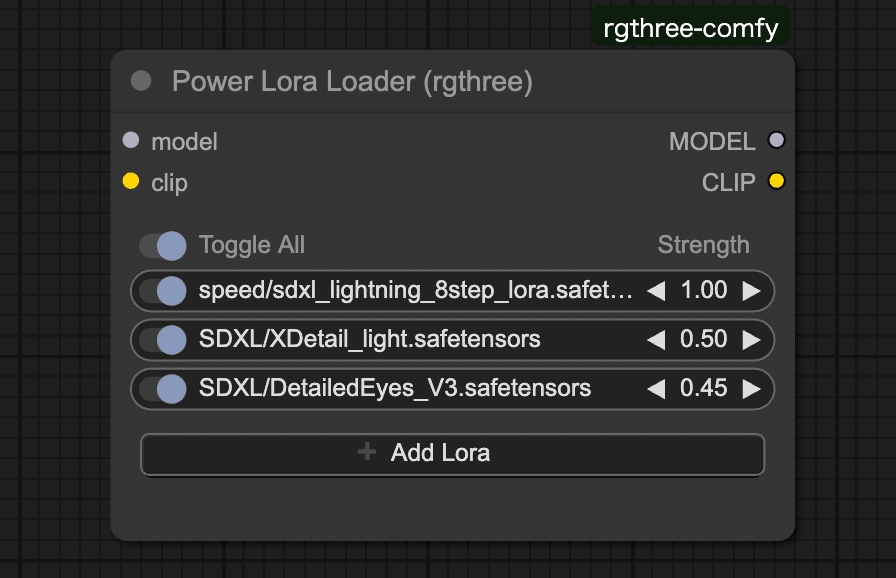Decrease DetailedEyes_V3 strength with left arrow

pyautogui.click(x=656, y=389)
